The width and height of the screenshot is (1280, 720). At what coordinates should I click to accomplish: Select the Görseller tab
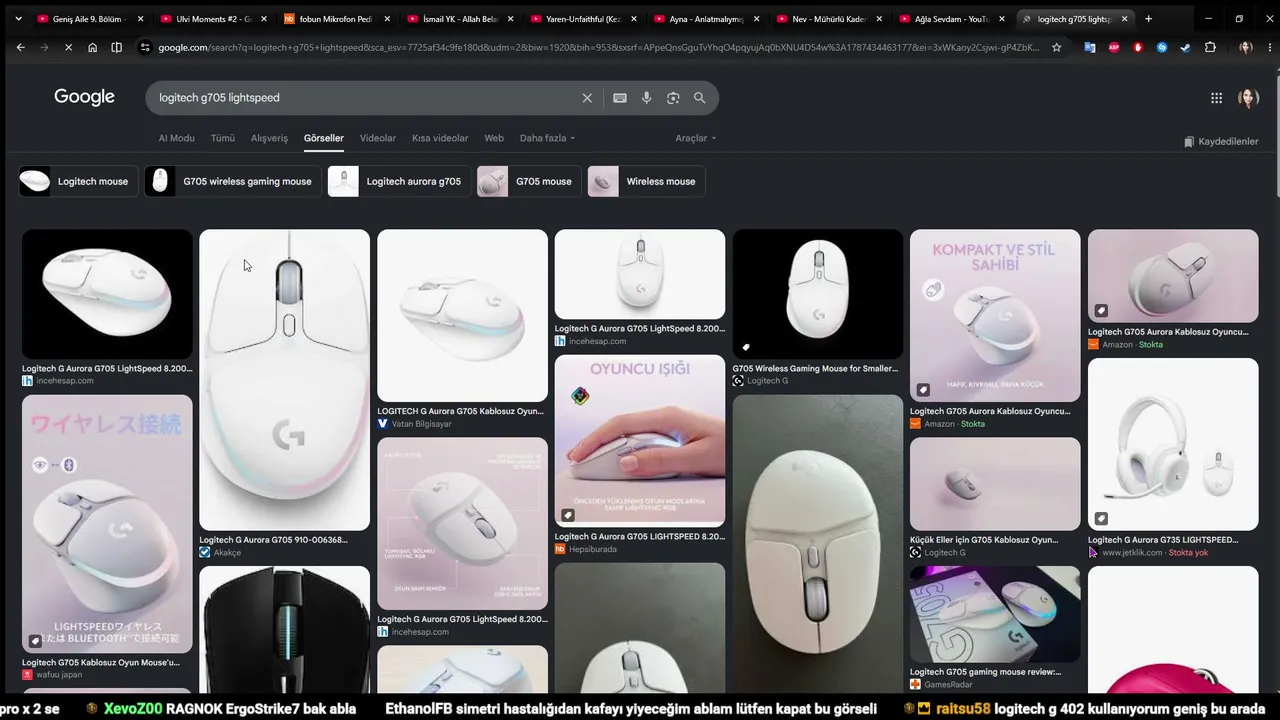[324, 138]
